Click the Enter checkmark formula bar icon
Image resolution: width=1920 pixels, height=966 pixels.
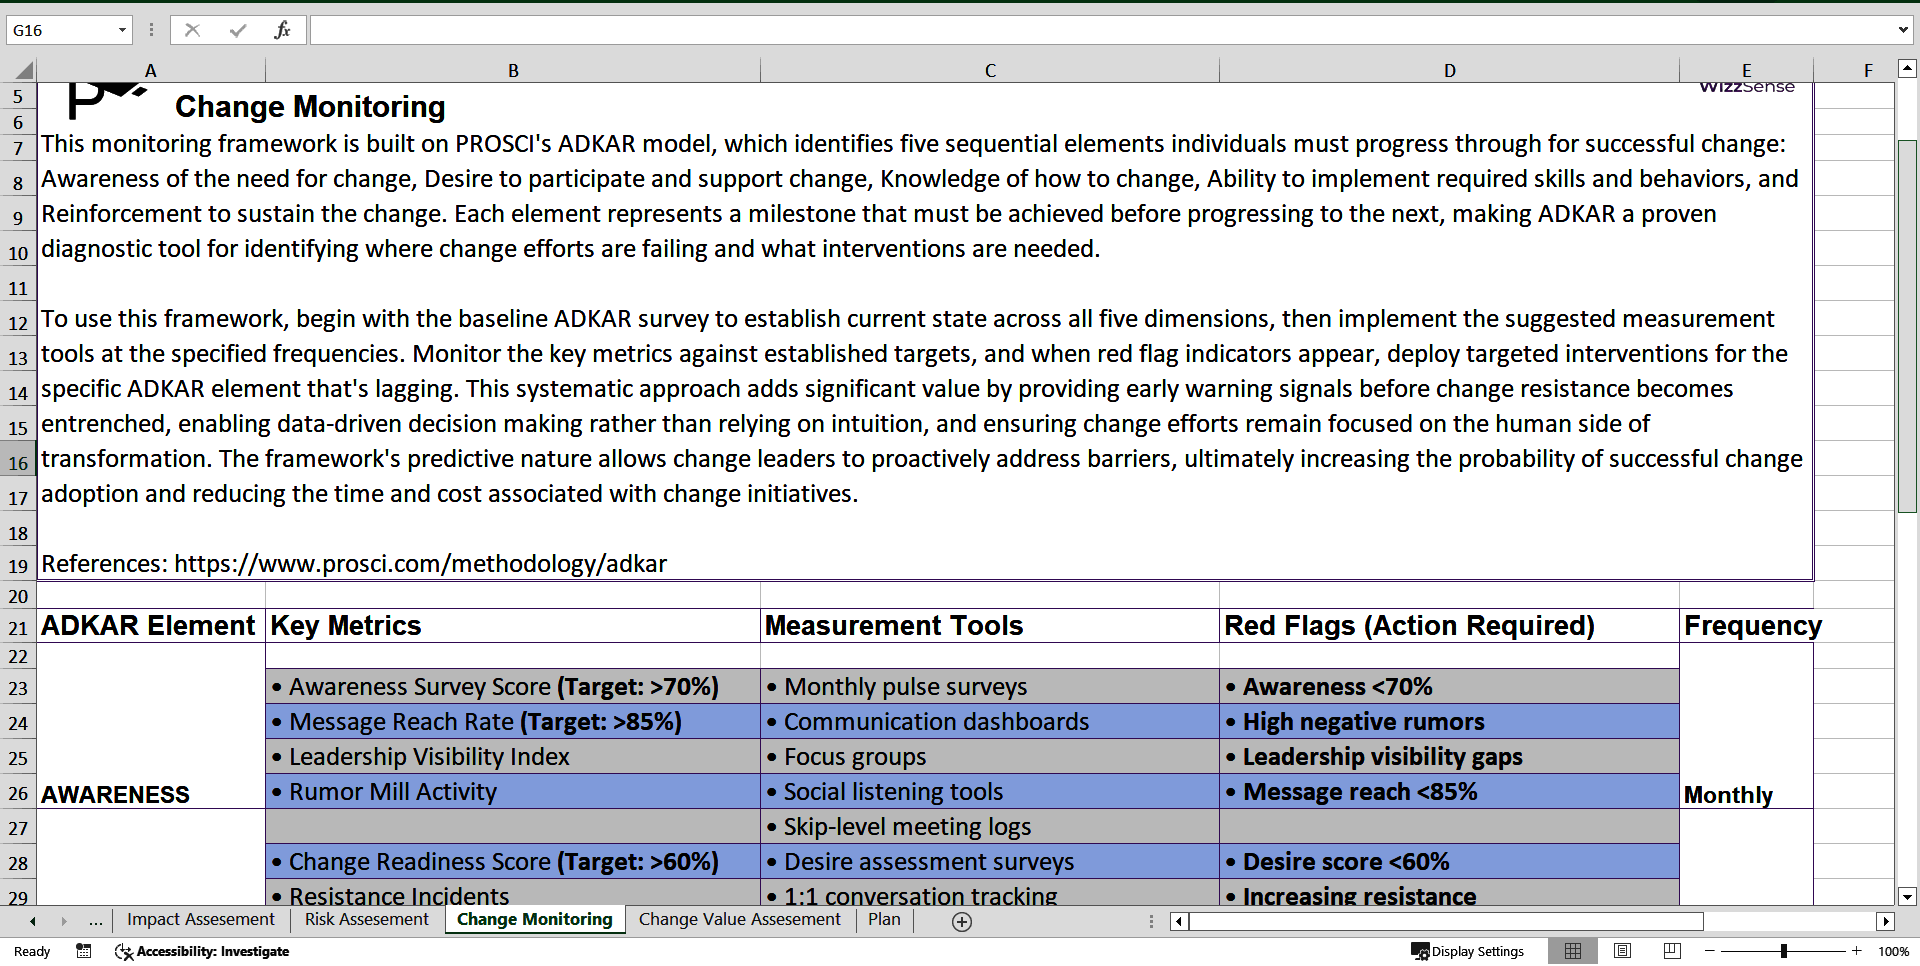(238, 30)
